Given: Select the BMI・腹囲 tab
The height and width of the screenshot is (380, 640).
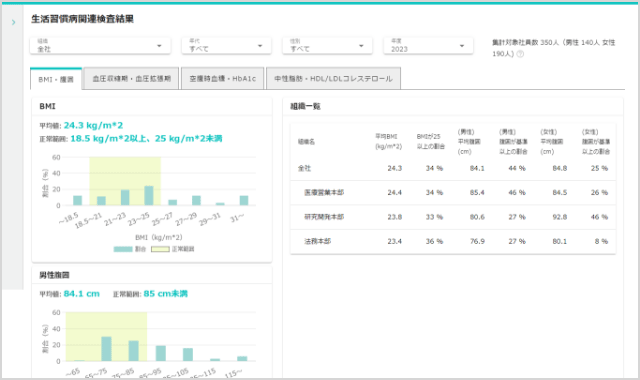Looking at the screenshot, I should tap(56, 79).
